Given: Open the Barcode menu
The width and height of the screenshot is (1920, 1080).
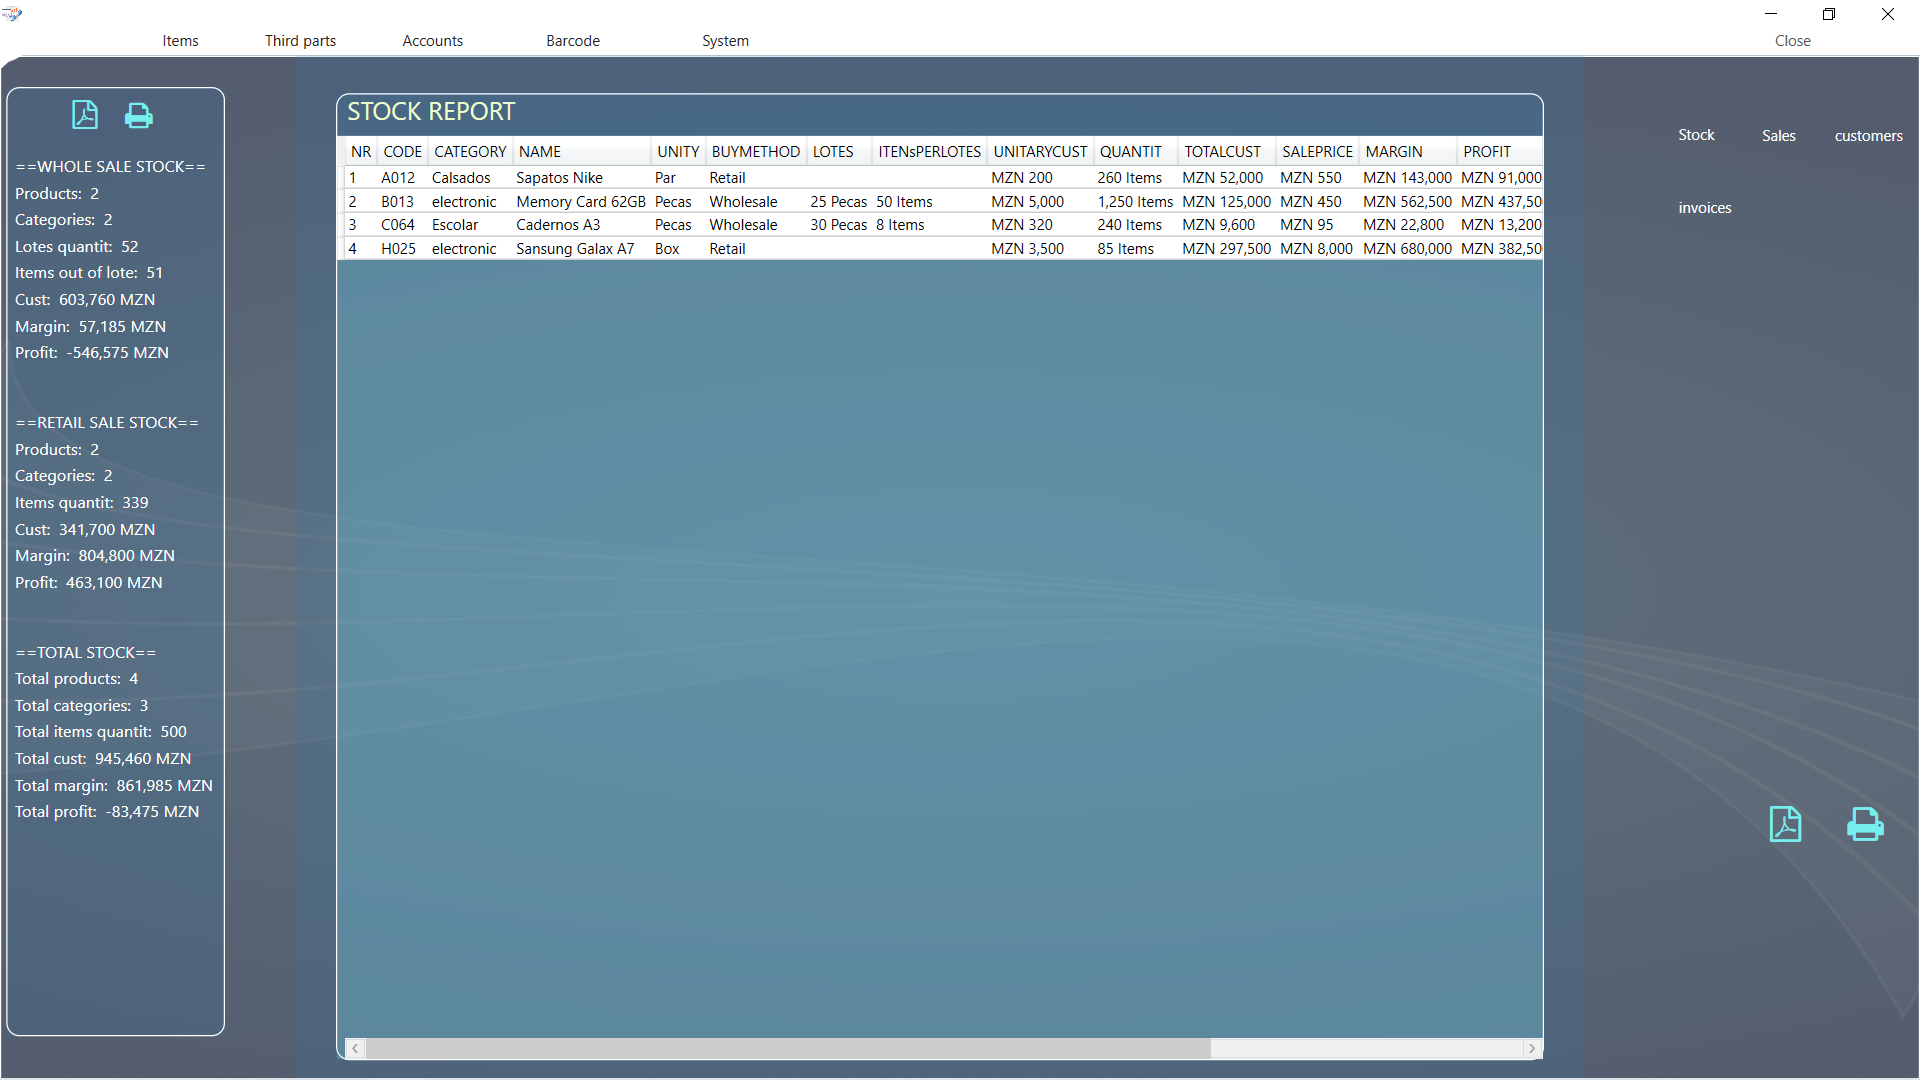Looking at the screenshot, I should click(573, 41).
